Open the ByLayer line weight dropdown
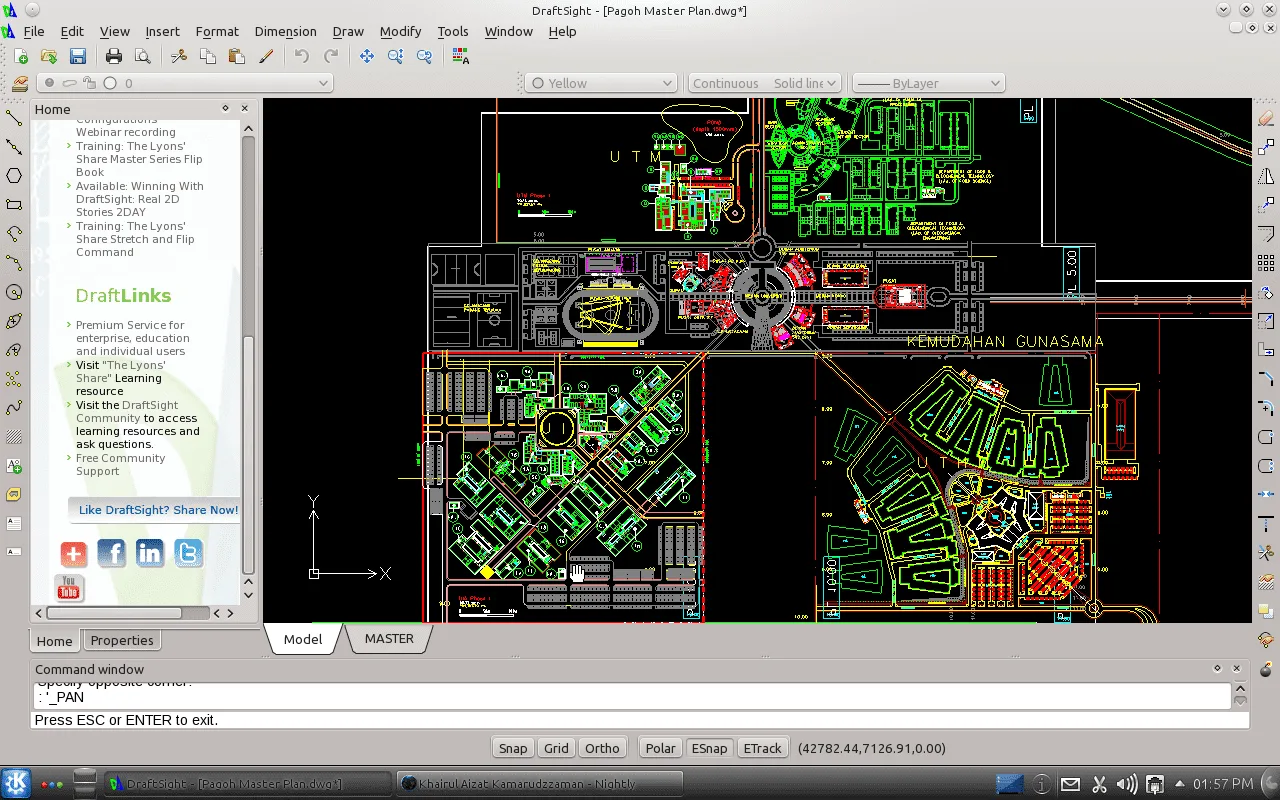Image resolution: width=1280 pixels, height=800 pixels. tap(928, 84)
